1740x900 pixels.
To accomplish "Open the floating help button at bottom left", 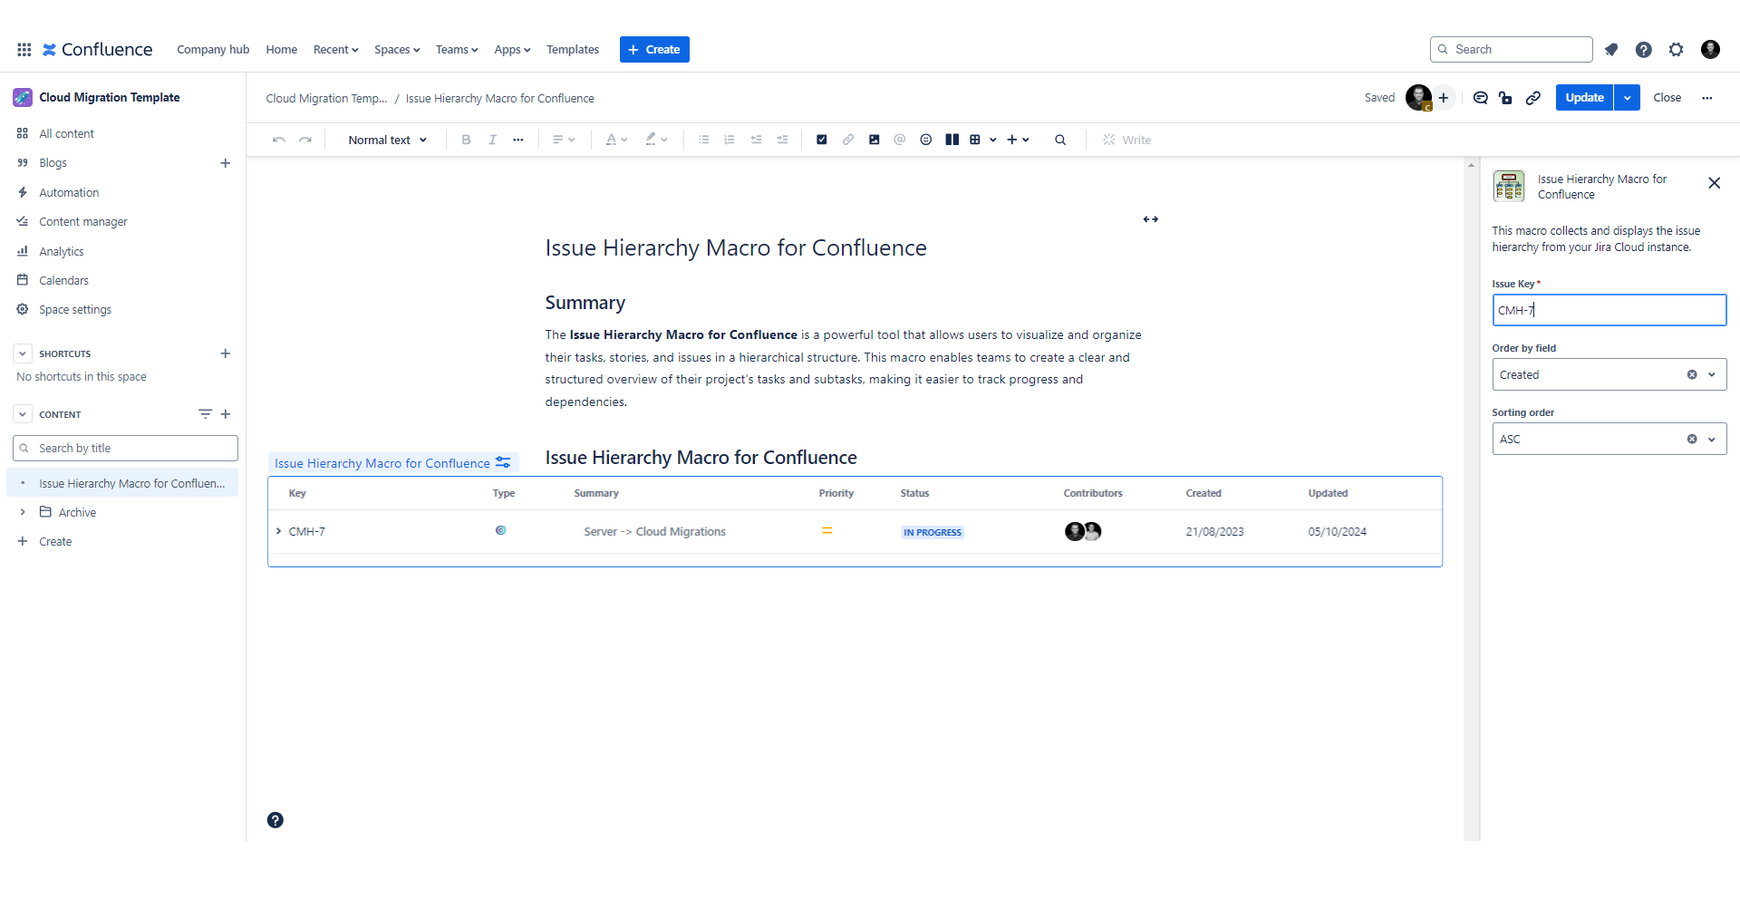I will [275, 820].
